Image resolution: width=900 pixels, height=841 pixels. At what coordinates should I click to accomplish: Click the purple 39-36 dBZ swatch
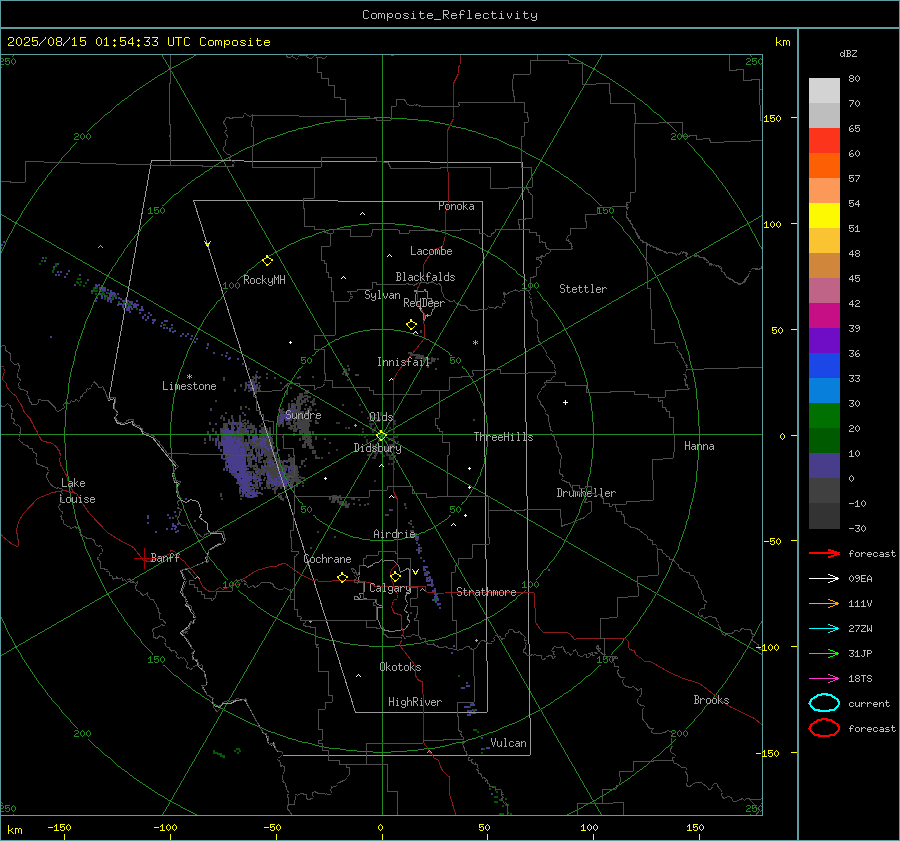click(824, 341)
